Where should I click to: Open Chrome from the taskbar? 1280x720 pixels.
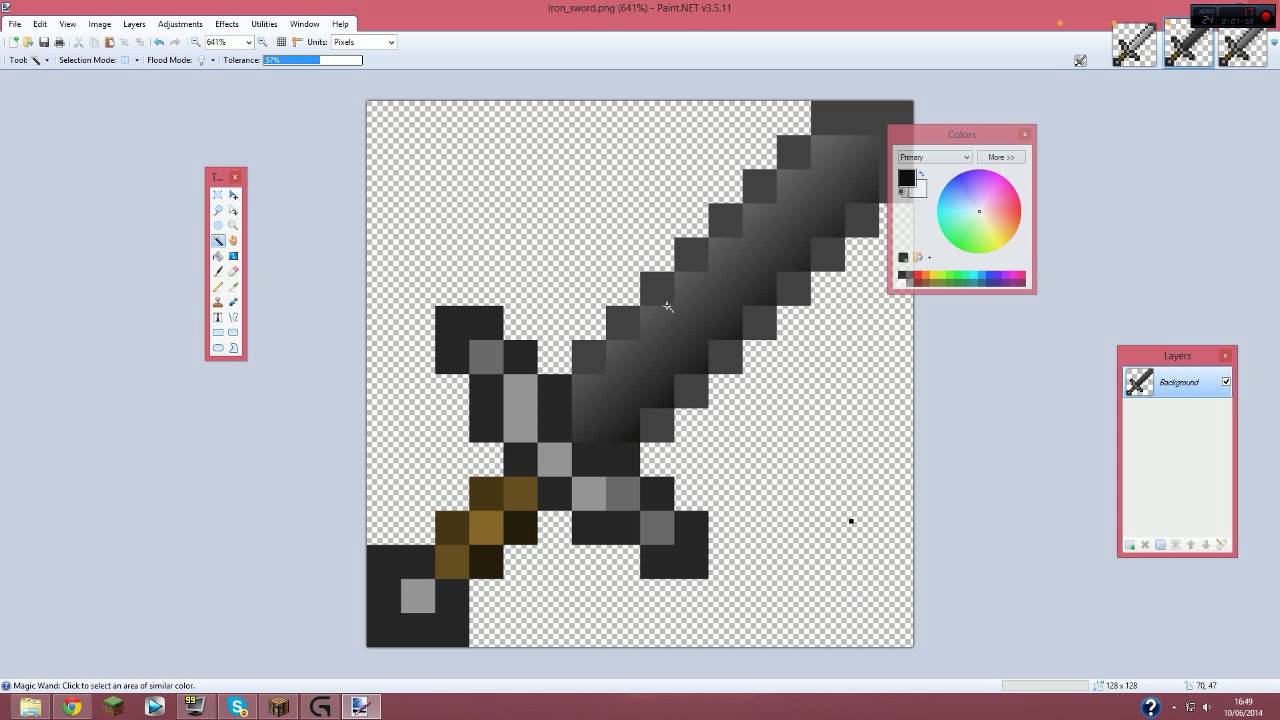(72, 707)
